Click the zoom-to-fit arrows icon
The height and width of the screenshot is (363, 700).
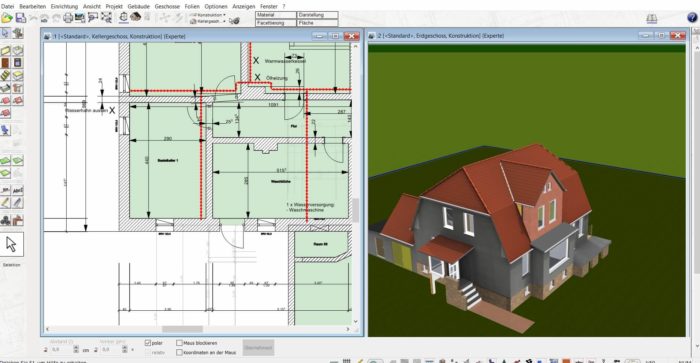tap(106, 18)
